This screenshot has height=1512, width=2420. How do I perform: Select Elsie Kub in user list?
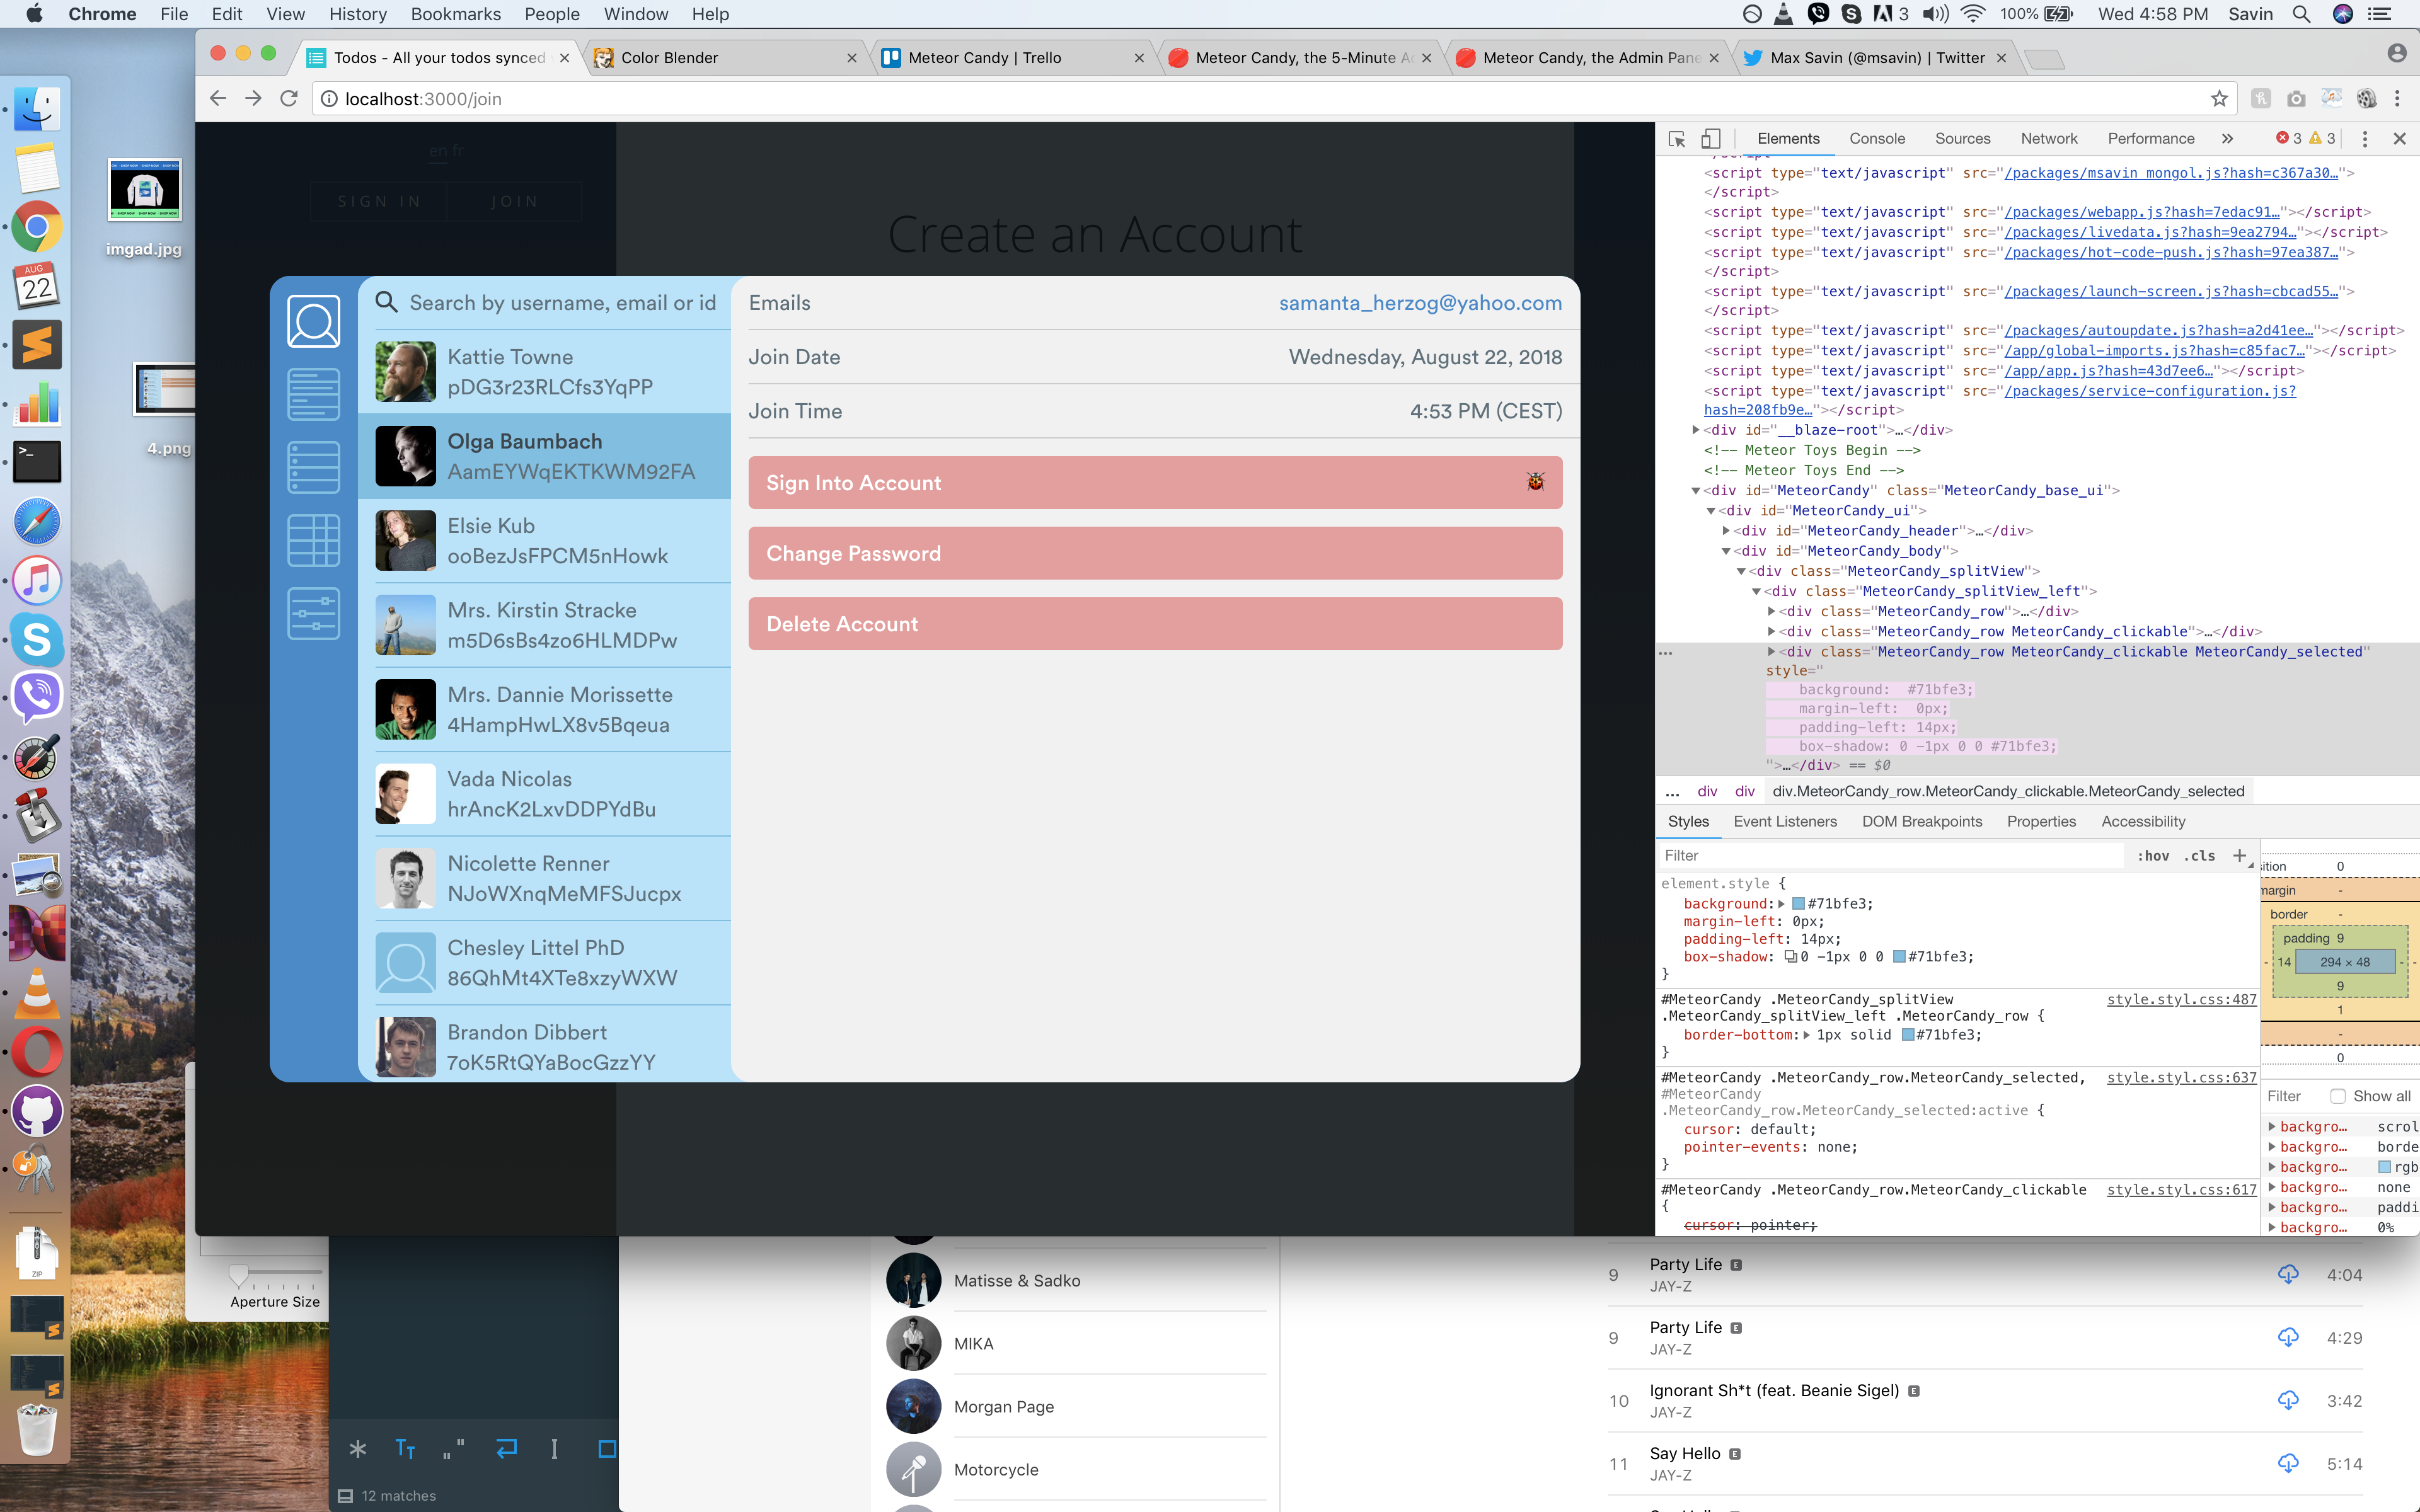pos(545,541)
